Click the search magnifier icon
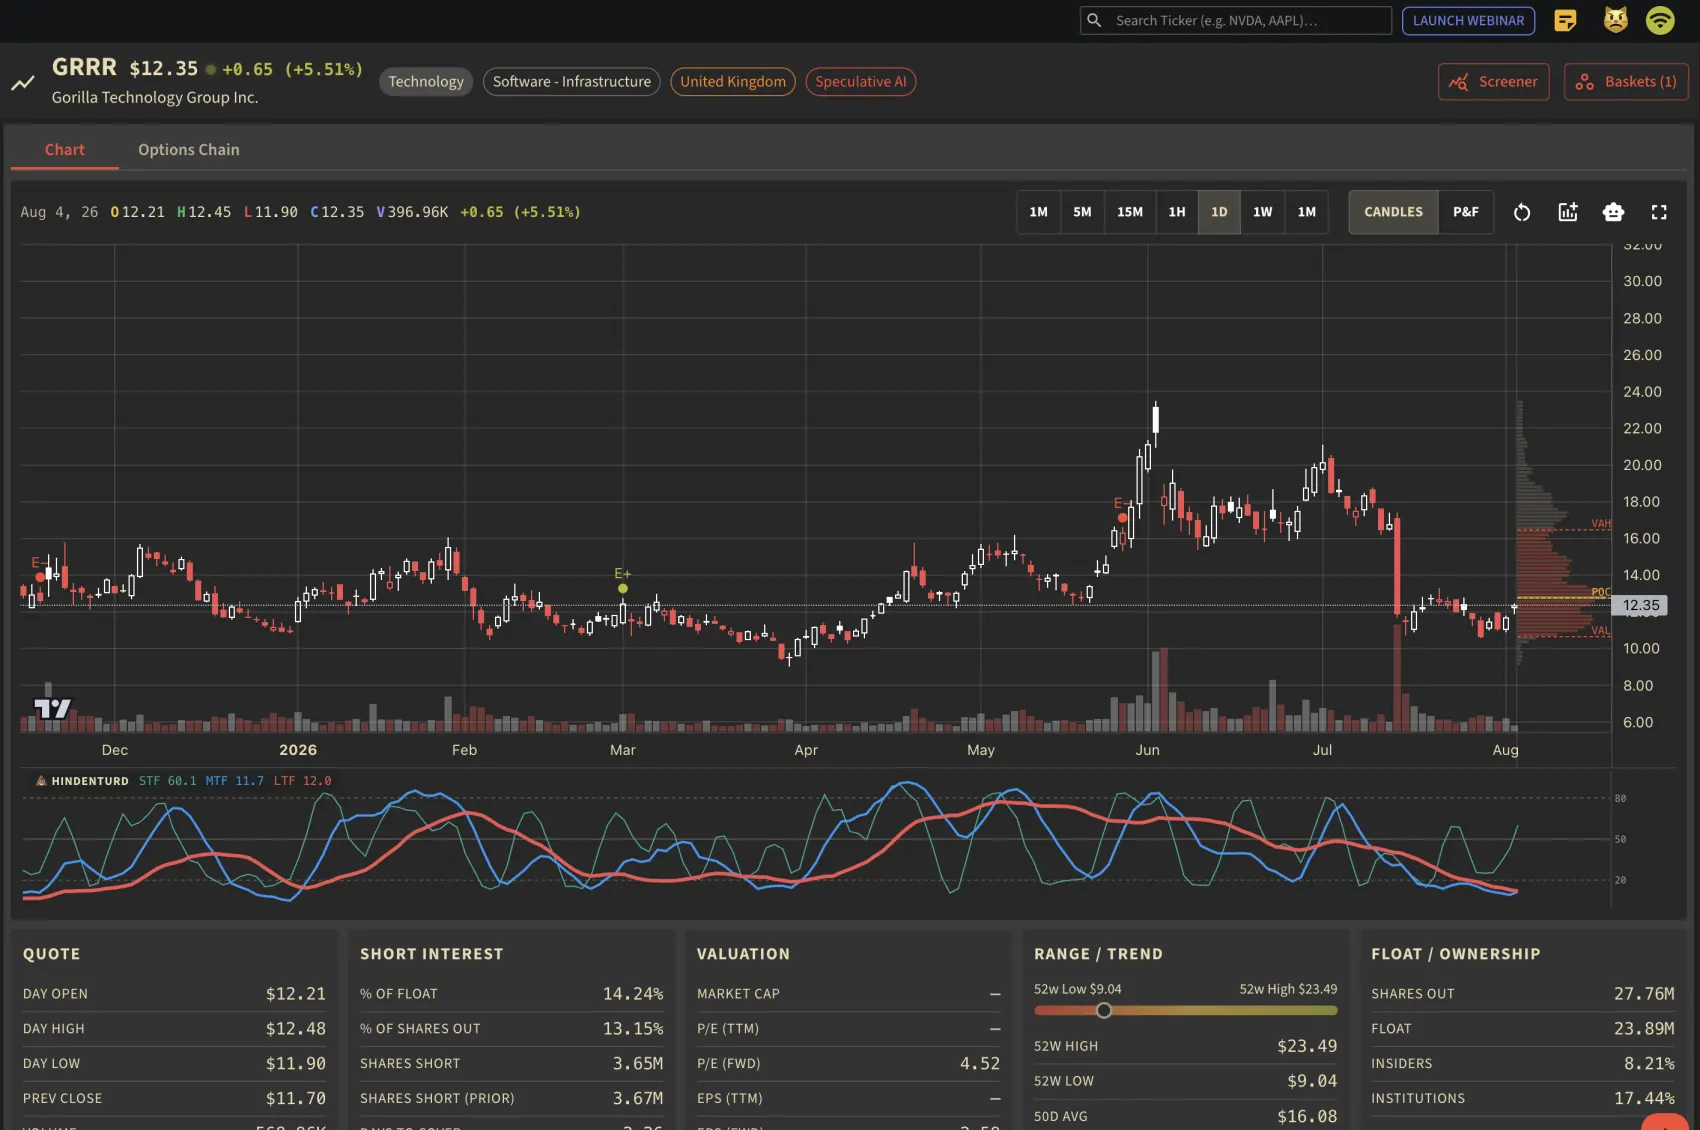Image resolution: width=1700 pixels, height=1130 pixels. pos(1094,20)
